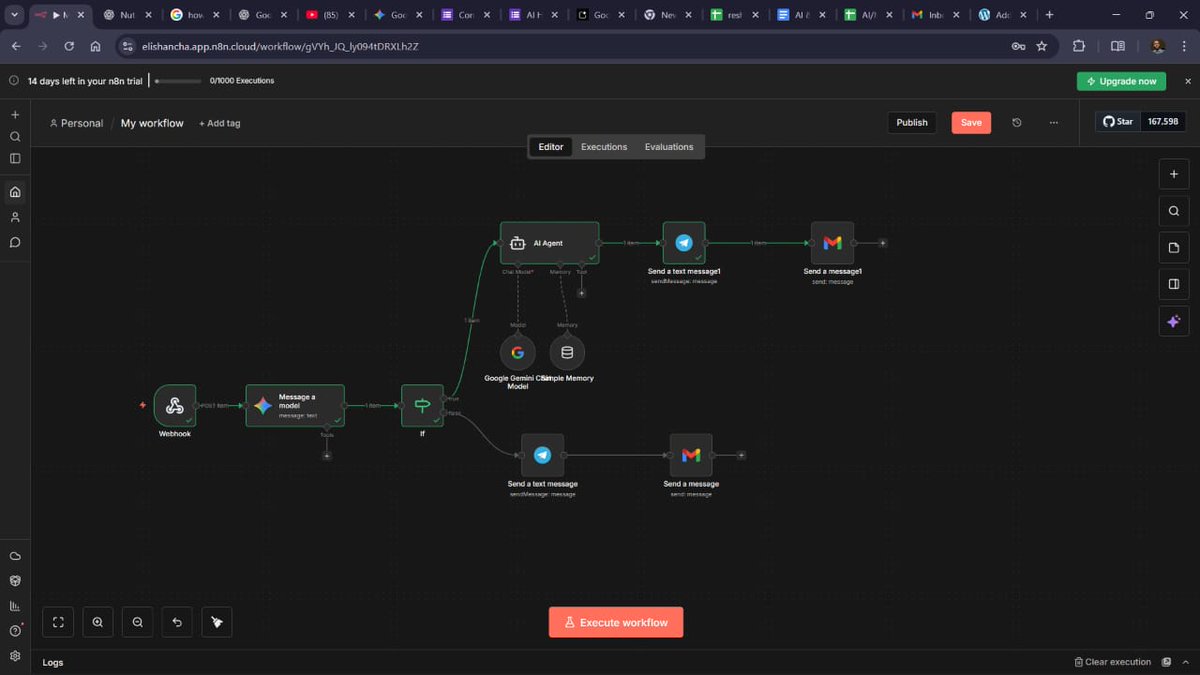This screenshot has height=675, width=1200.
Task: Open the Webhook trigger node
Action: (x=175, y=405)
